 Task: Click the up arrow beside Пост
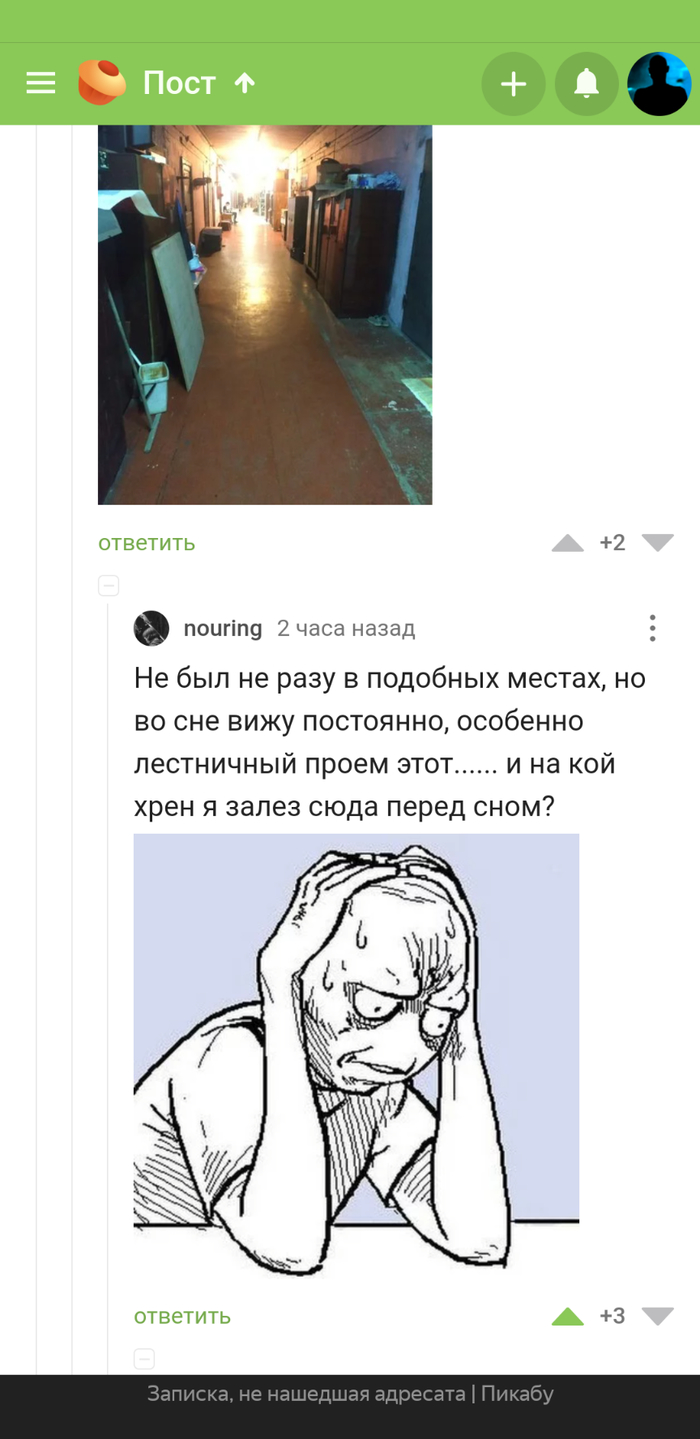pyautogui.click(x=245, y=83)
